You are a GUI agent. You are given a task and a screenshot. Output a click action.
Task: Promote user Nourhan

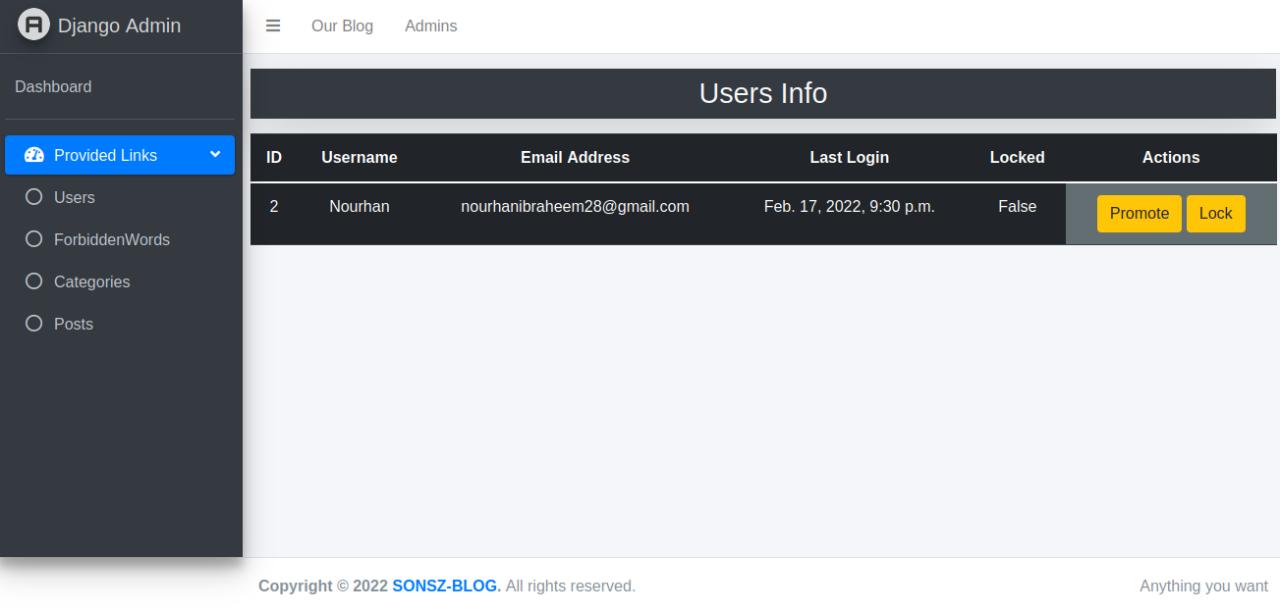(1139, 213)
